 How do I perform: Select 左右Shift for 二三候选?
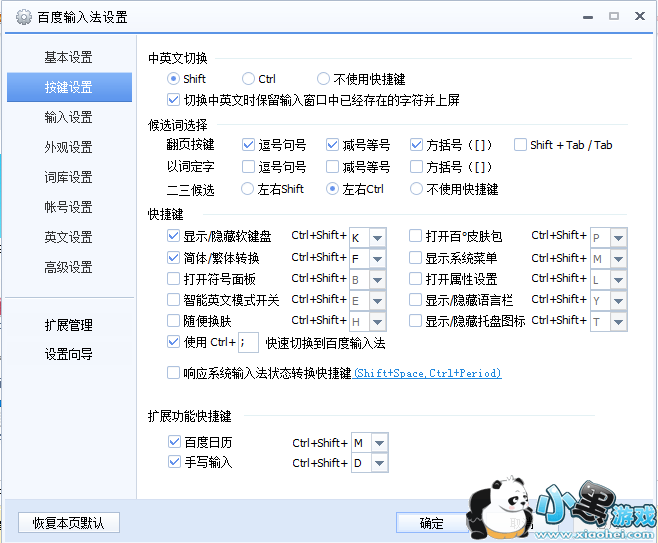(x=247, y=189)
